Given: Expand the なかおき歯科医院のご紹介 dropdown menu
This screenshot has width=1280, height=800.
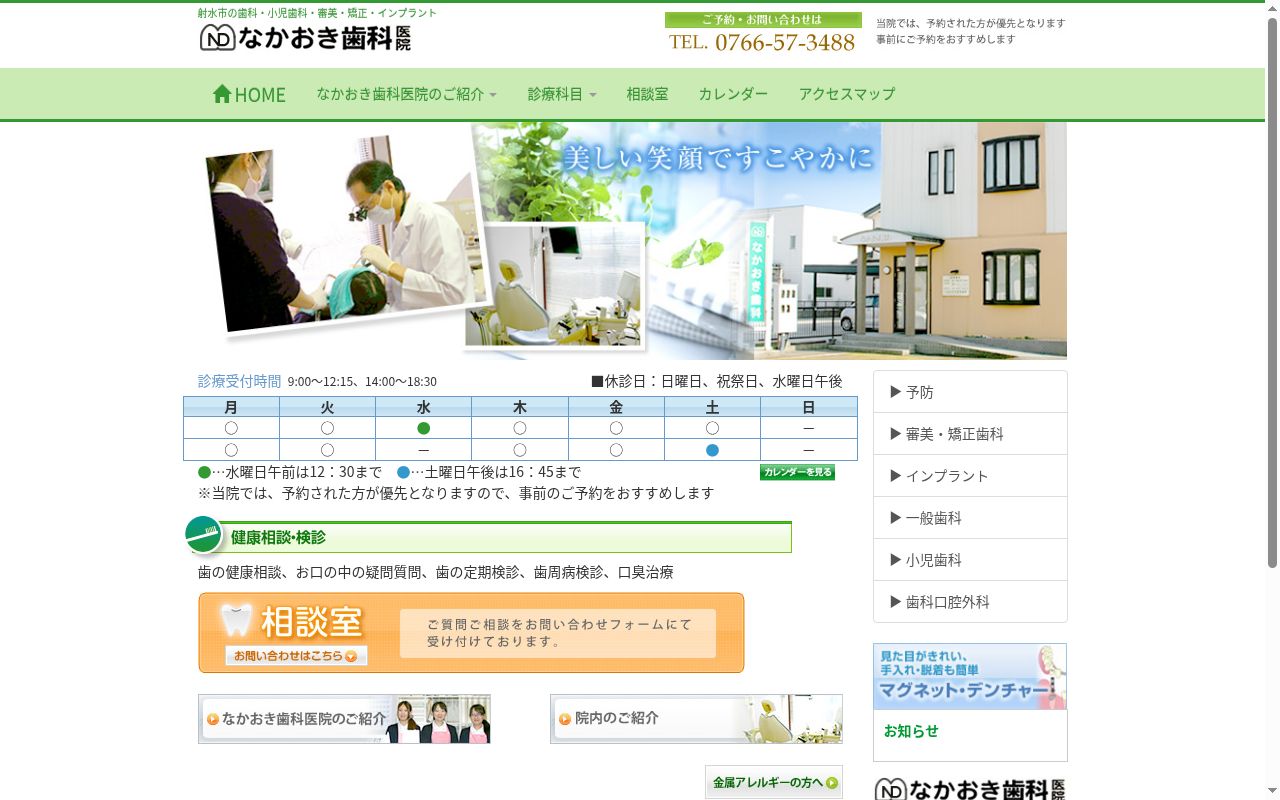Looking at the screenshot, I should pyautogui.click(x=406, y=94).
